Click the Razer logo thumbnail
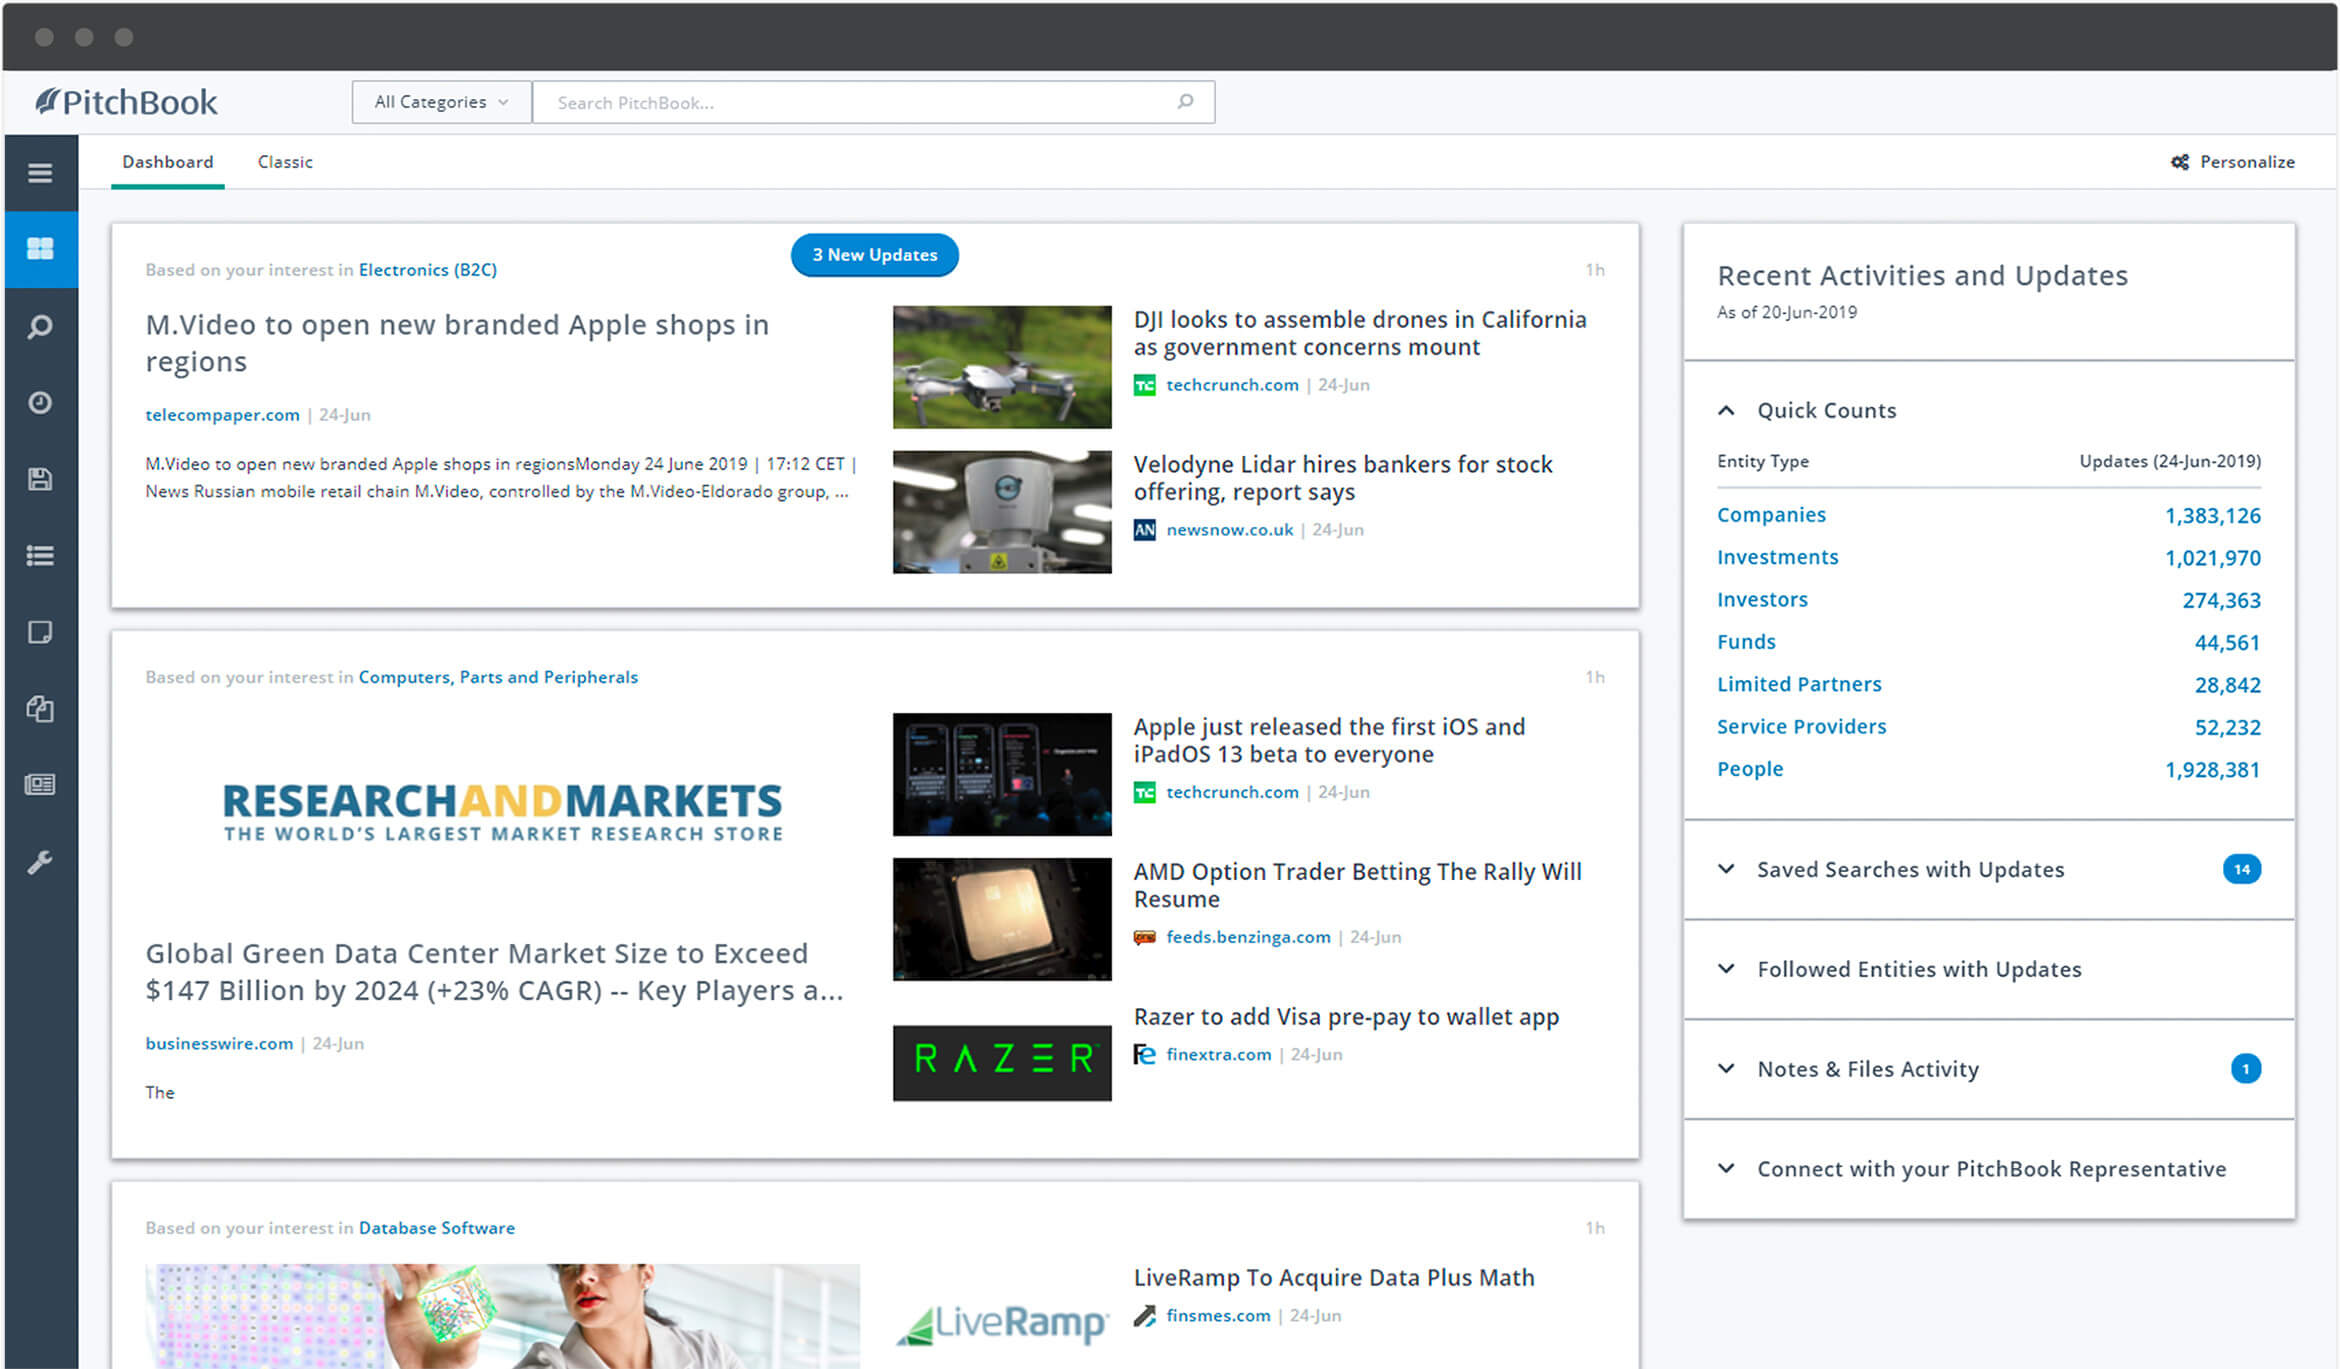This screenshot has width=2340, height=1369. (x=1002, y=1063)
